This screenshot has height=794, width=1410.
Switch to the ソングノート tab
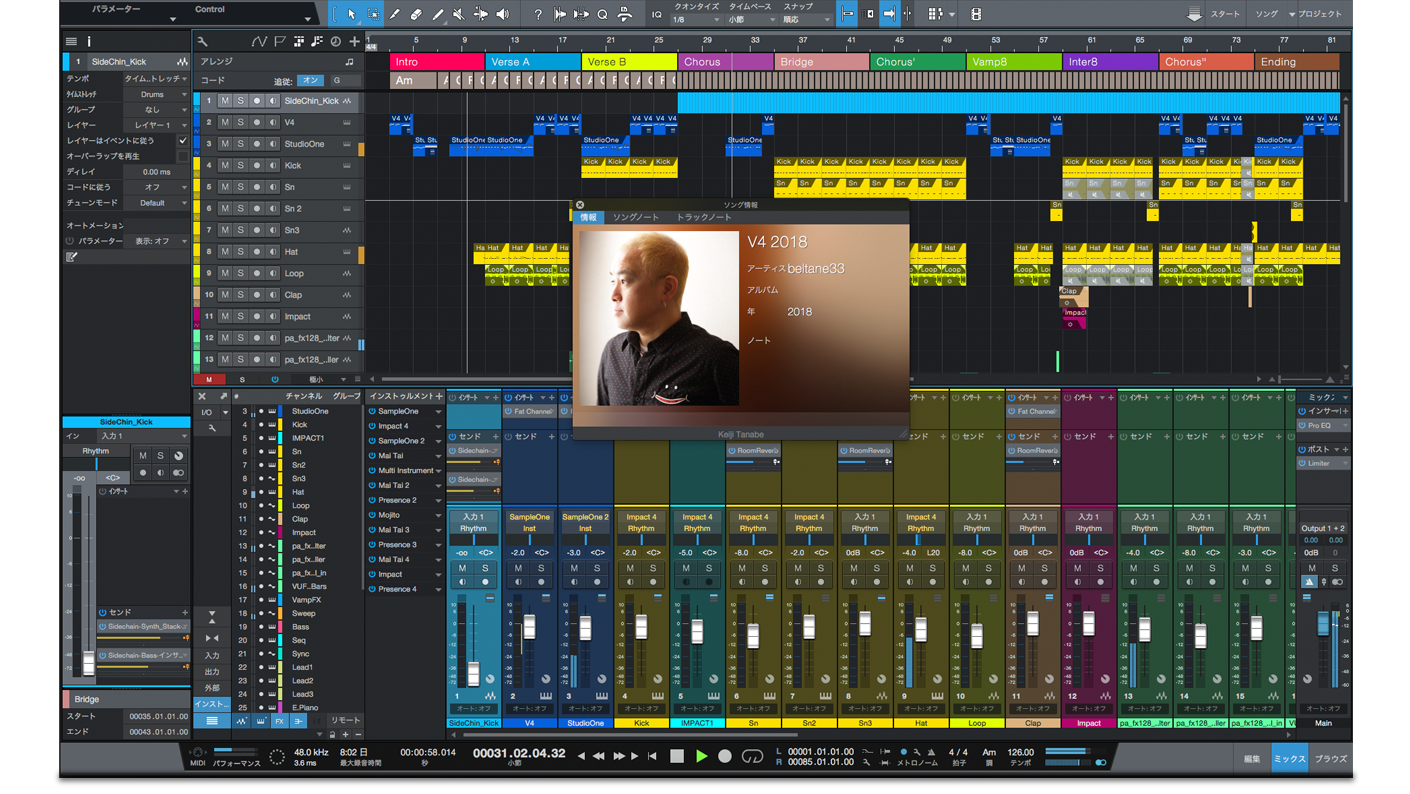(x=635, y=217)
